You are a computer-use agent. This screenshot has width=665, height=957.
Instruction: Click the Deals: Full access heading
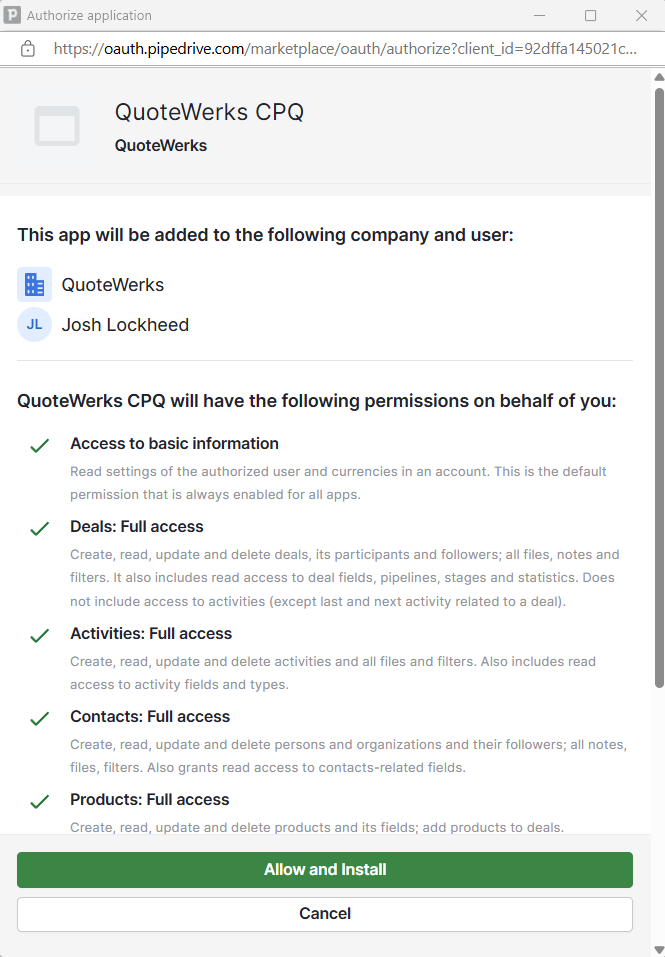tap(137, 527)
